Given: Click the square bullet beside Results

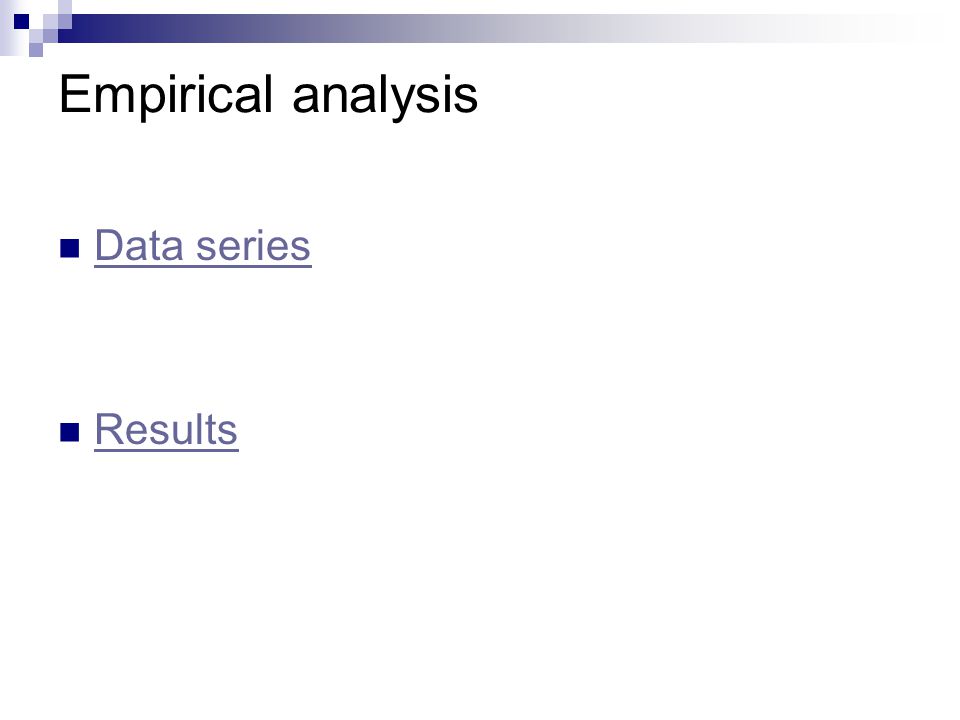Looking at the screenshot, I should click(70, 432).
